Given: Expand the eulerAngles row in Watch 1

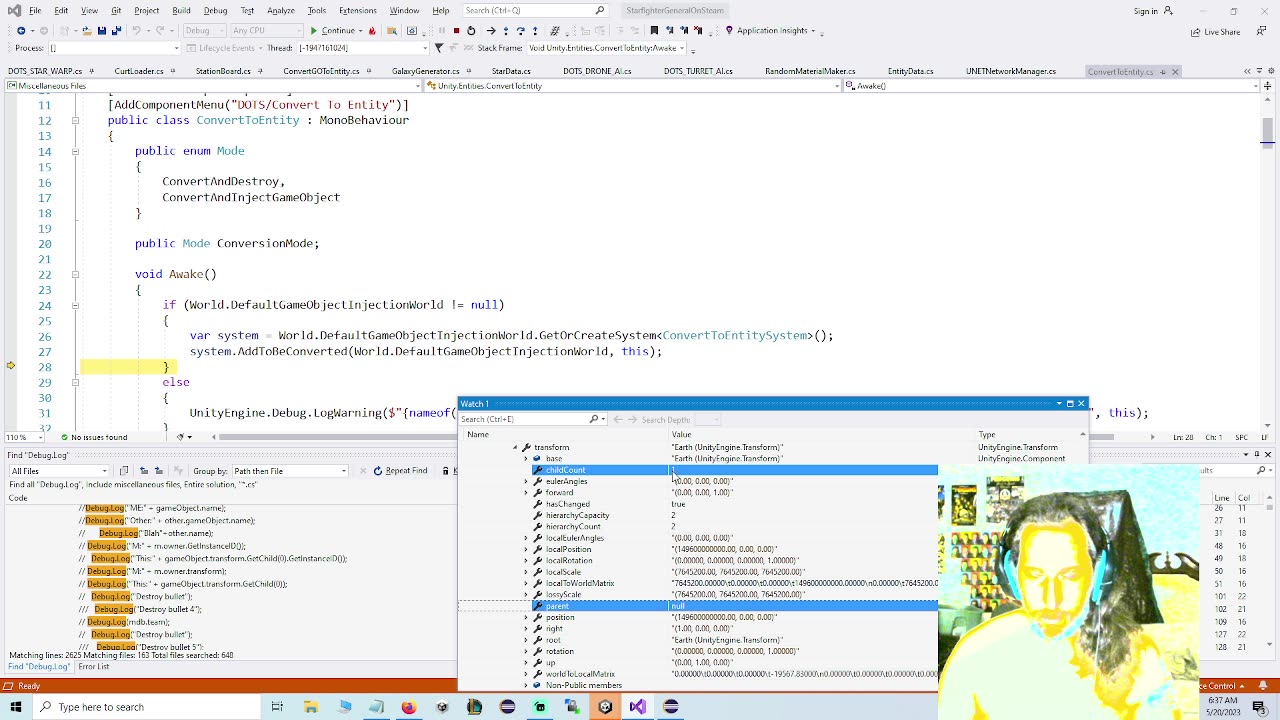Looking at the screenshot, I should click(x=526, y=482).
